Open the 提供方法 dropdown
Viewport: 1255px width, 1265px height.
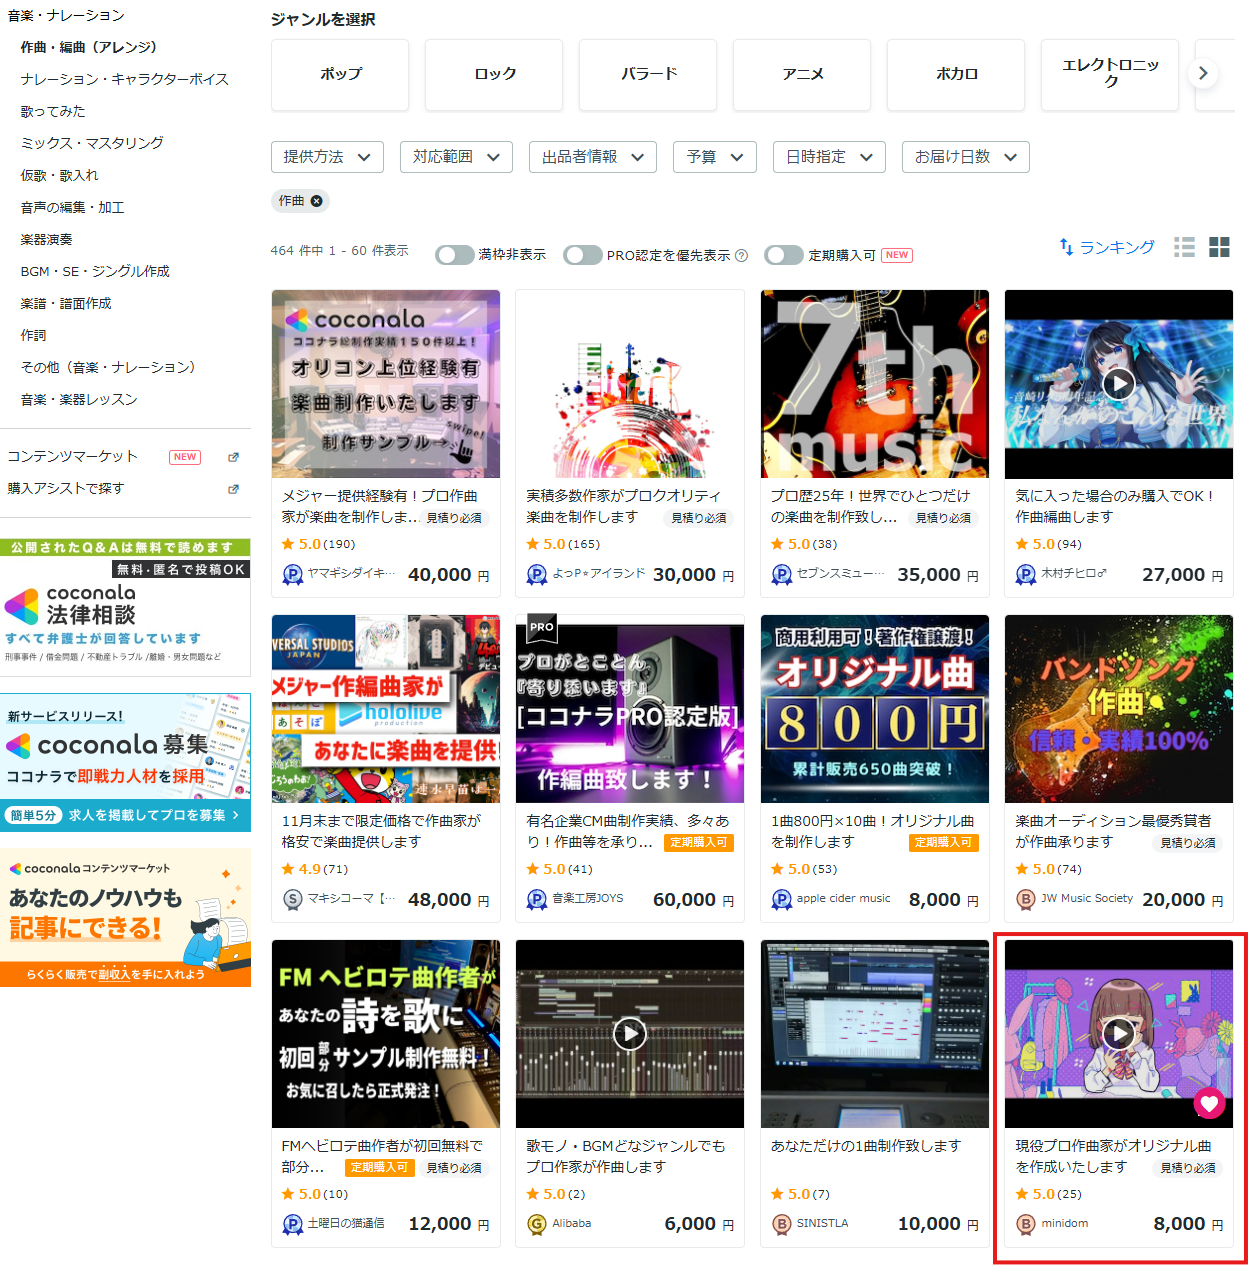point(327,157)
